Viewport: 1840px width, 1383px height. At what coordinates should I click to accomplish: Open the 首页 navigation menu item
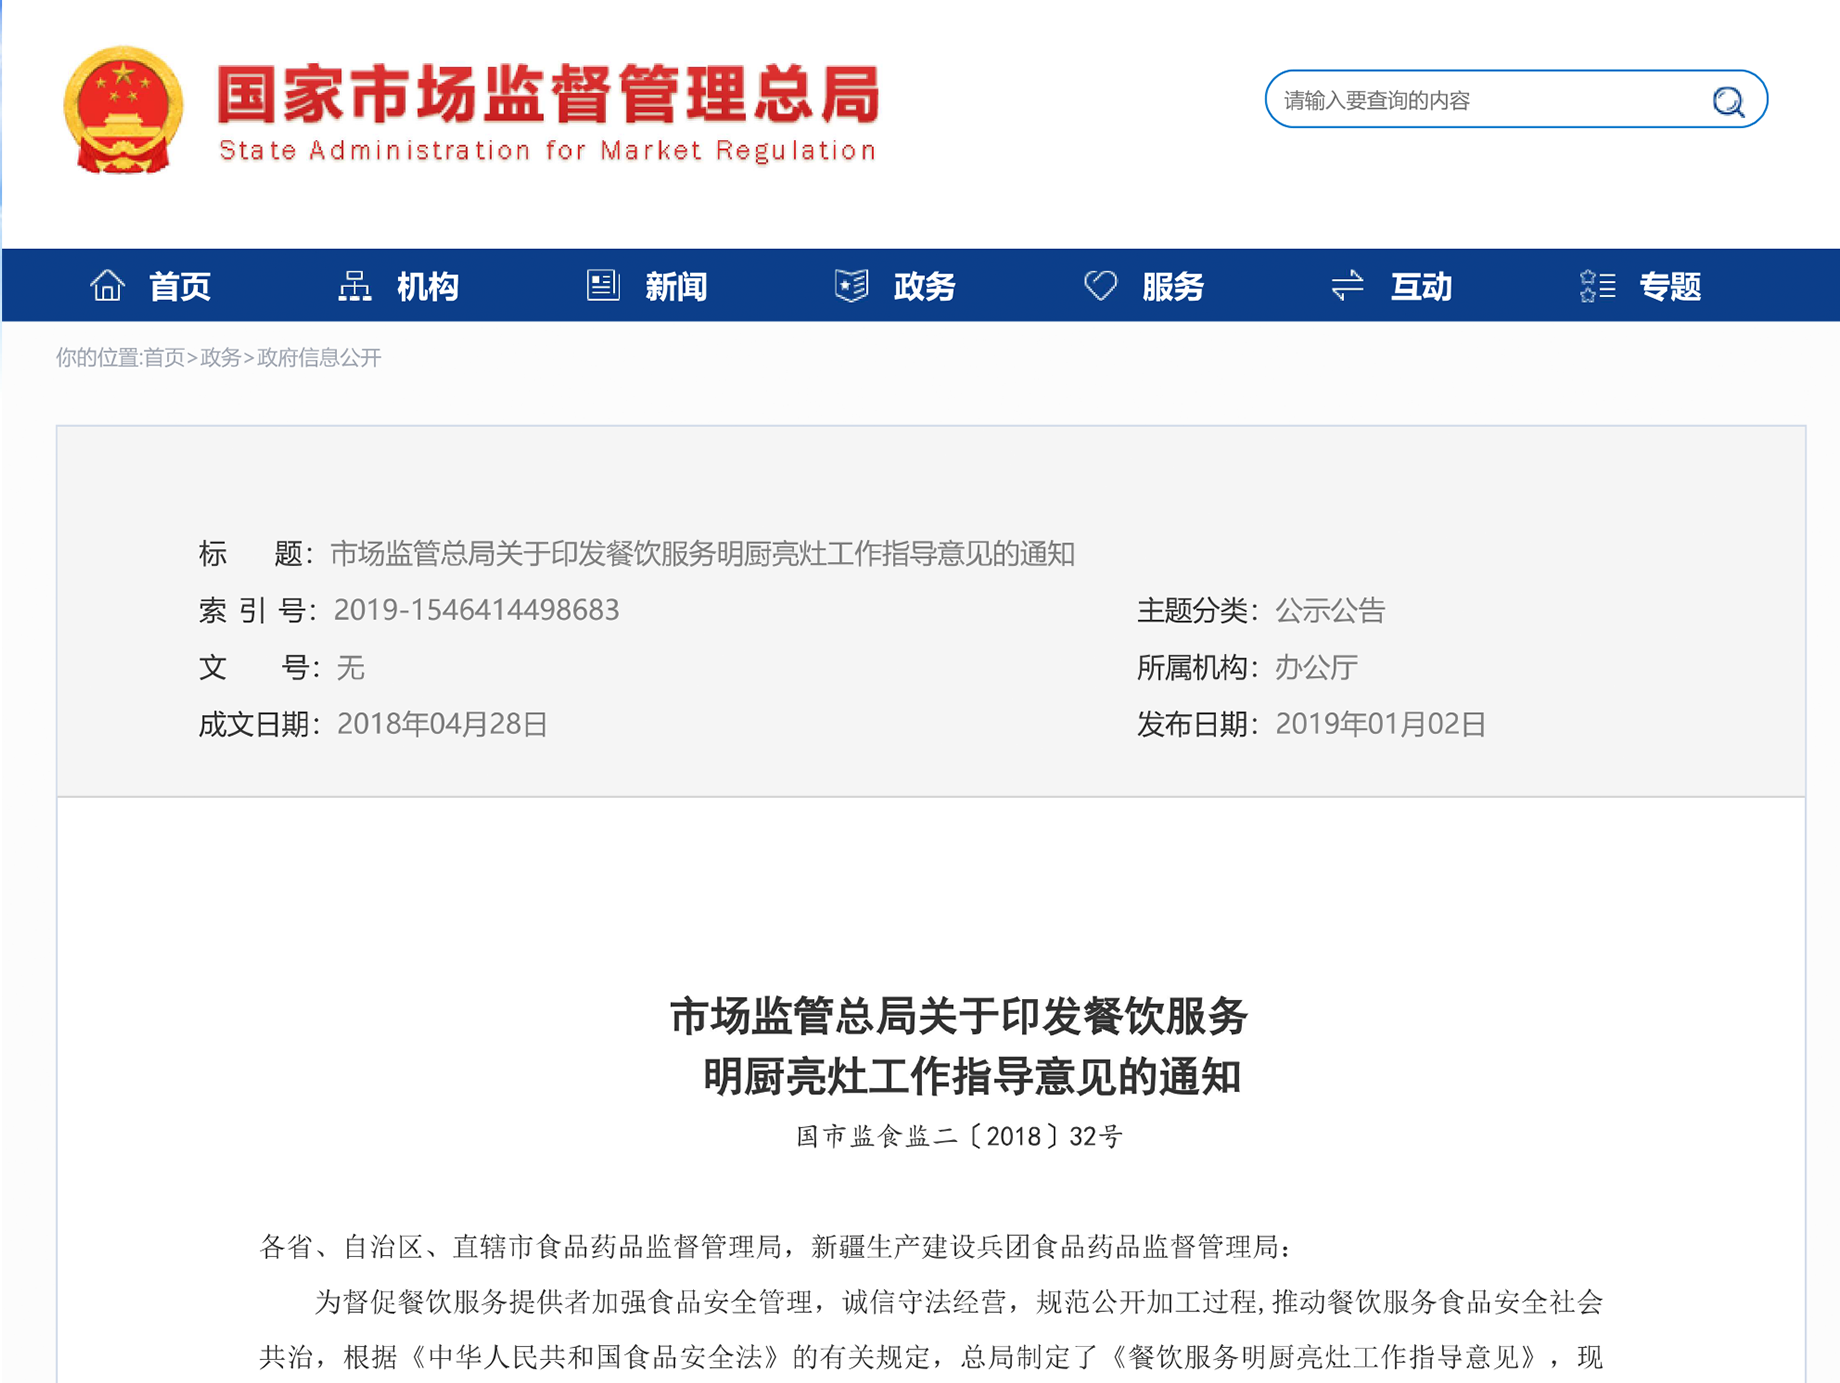[x=180, y=287]
